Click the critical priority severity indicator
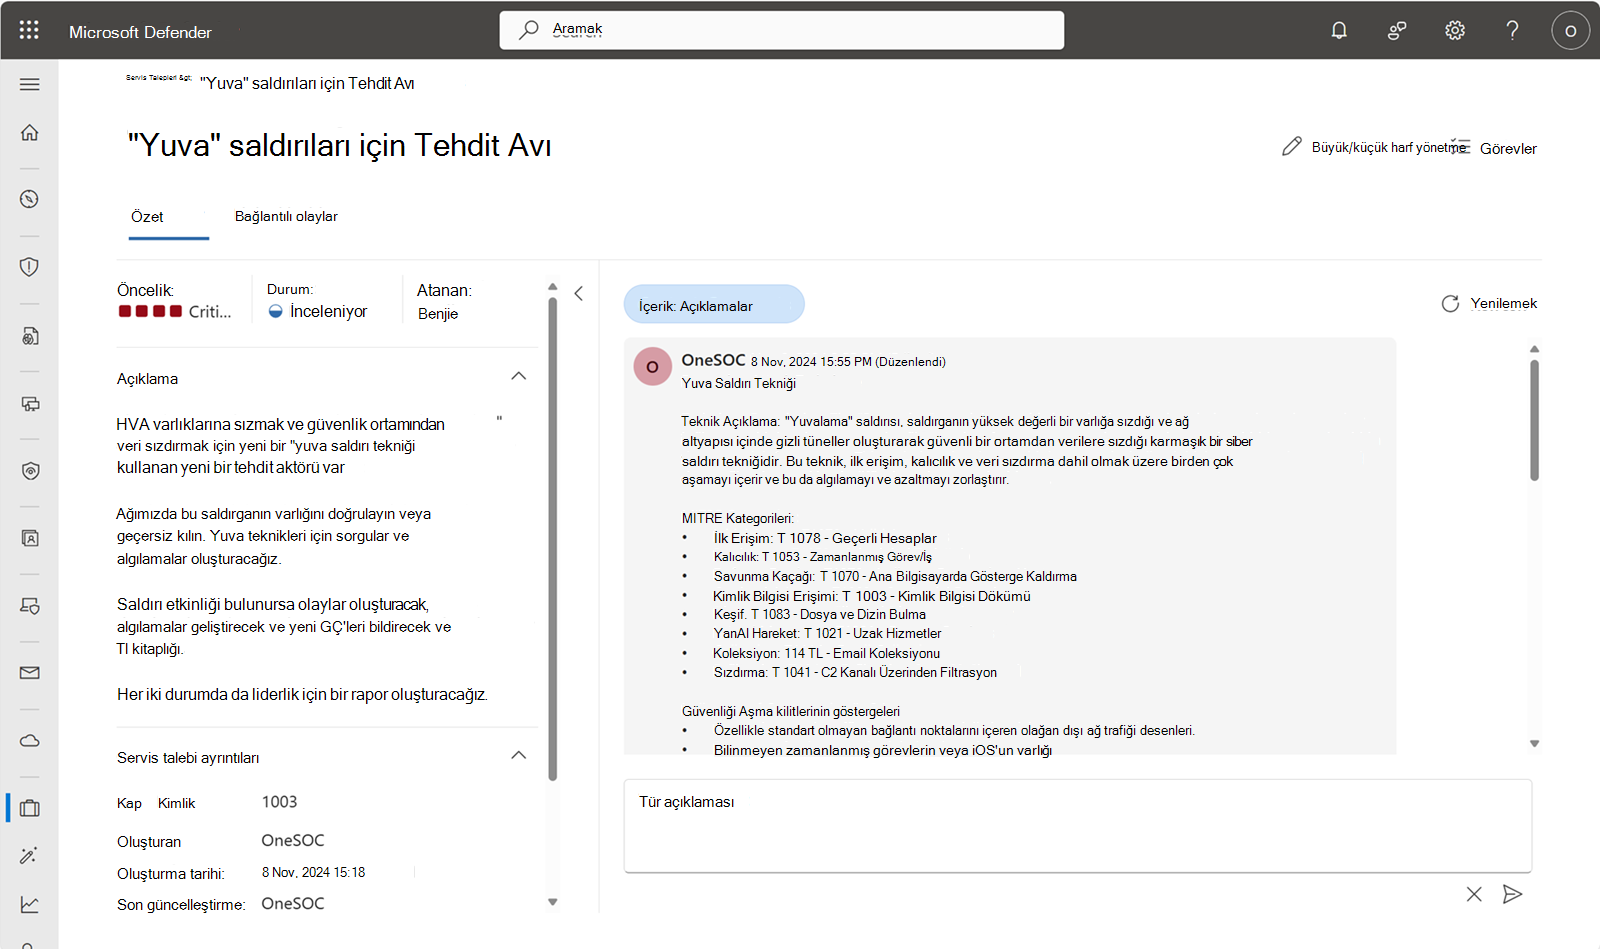The height and width of the screenshot is (949, 1600). [x=174, y=311]
